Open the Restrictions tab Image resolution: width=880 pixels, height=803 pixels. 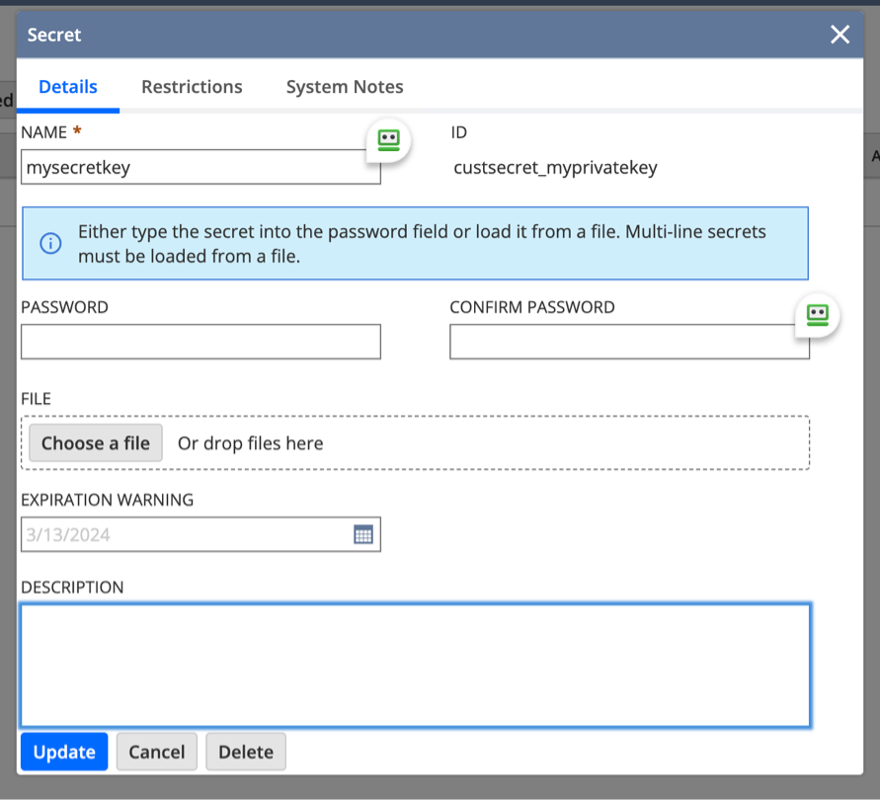point(192,87)
